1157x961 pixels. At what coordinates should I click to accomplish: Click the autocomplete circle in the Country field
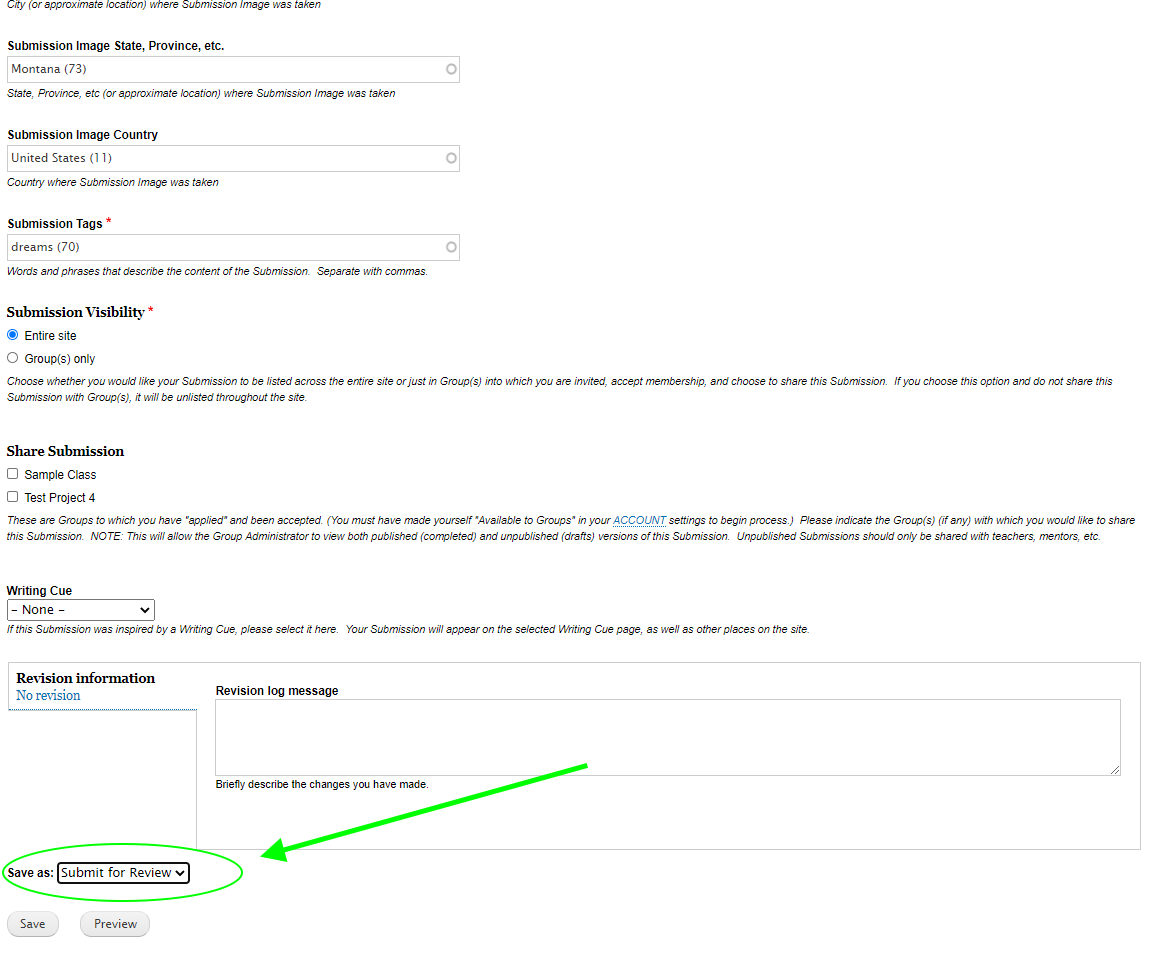point(451,158)
